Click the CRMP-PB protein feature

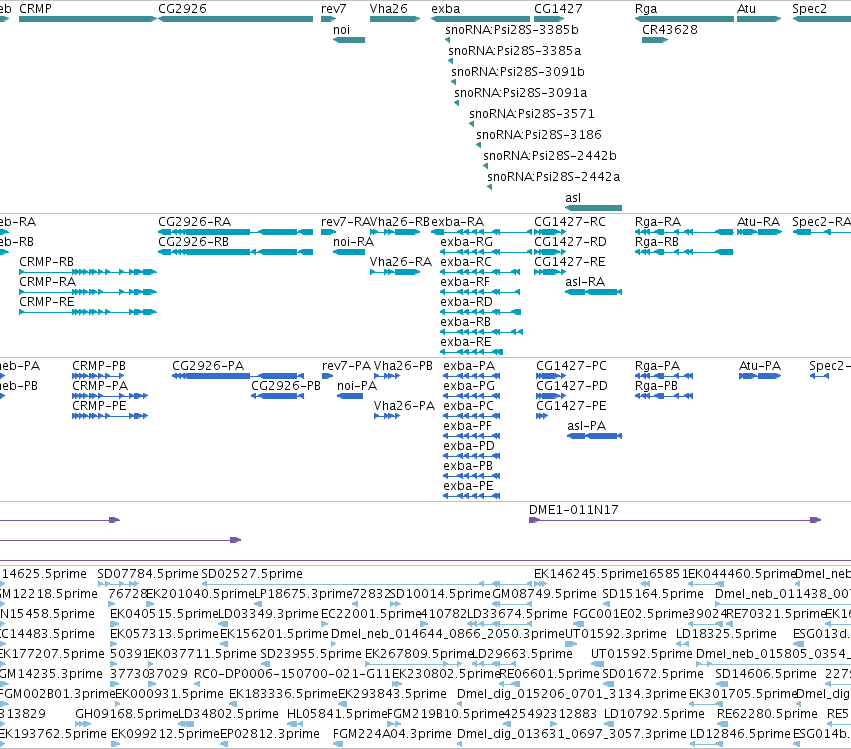click(x=98, y=376)
